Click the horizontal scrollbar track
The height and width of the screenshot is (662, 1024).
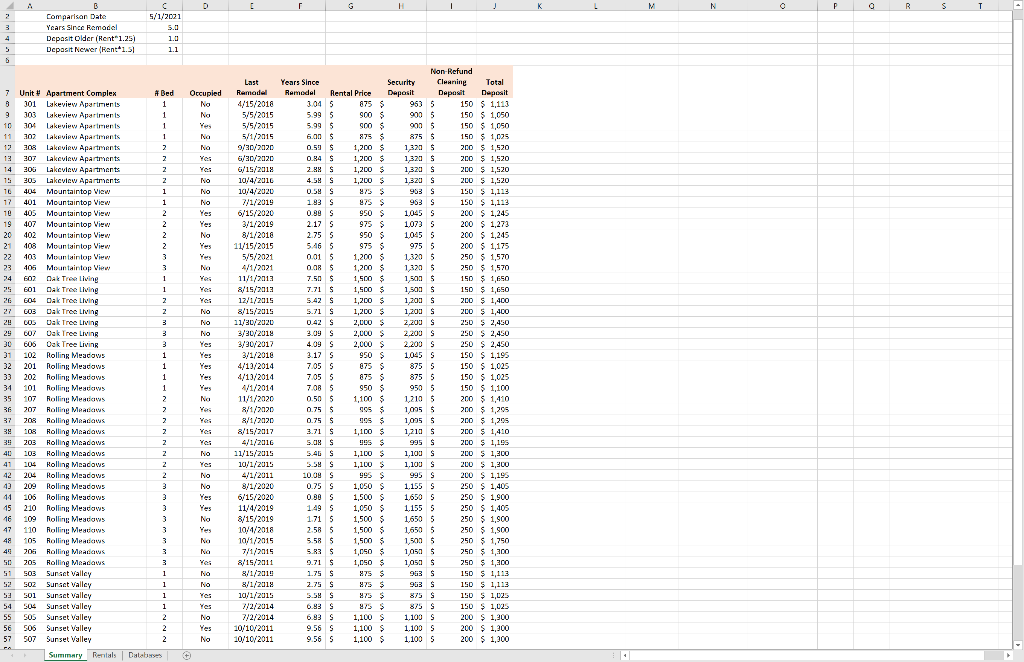tap(816, 655)
